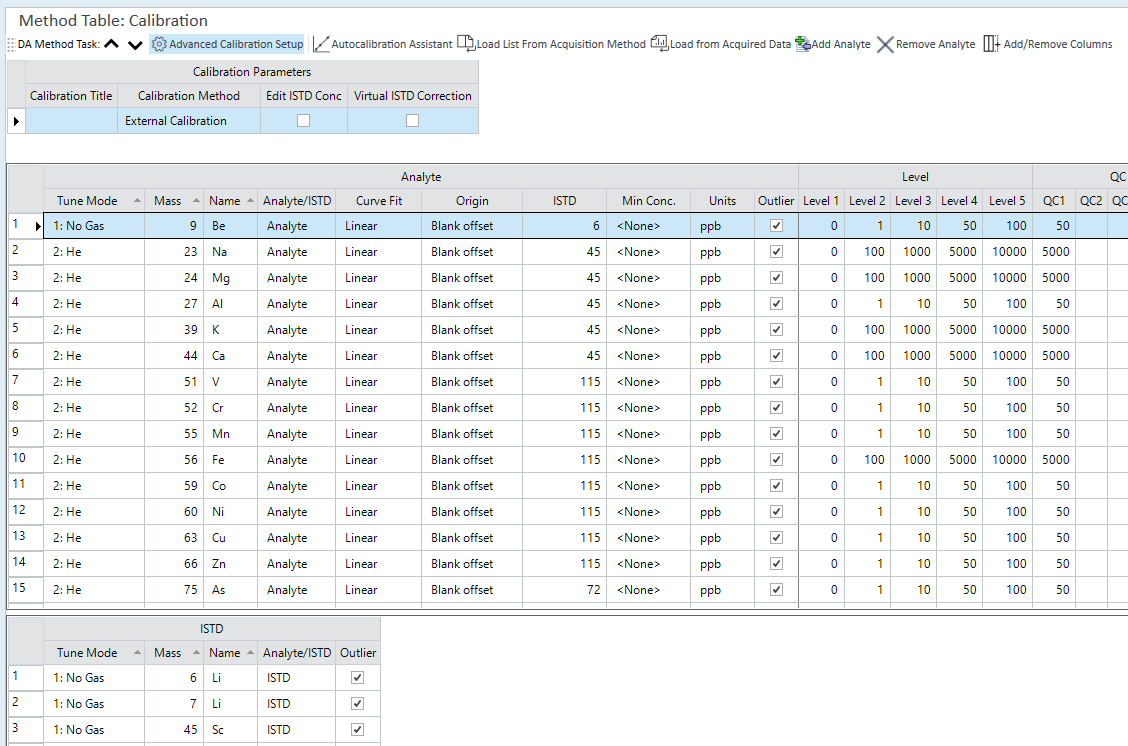This screenshot has width=1128, height=746.
Task: Sort ISTD table by Name header
Action: coord(230,652)
